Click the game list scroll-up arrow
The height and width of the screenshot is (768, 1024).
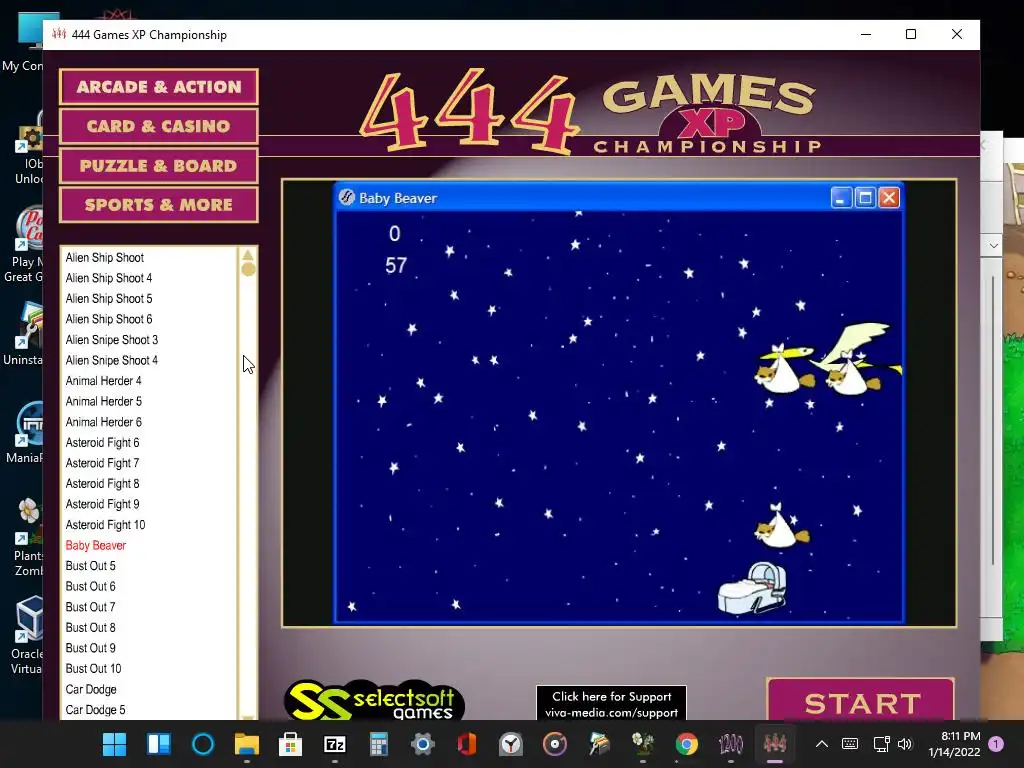point(248,255)
